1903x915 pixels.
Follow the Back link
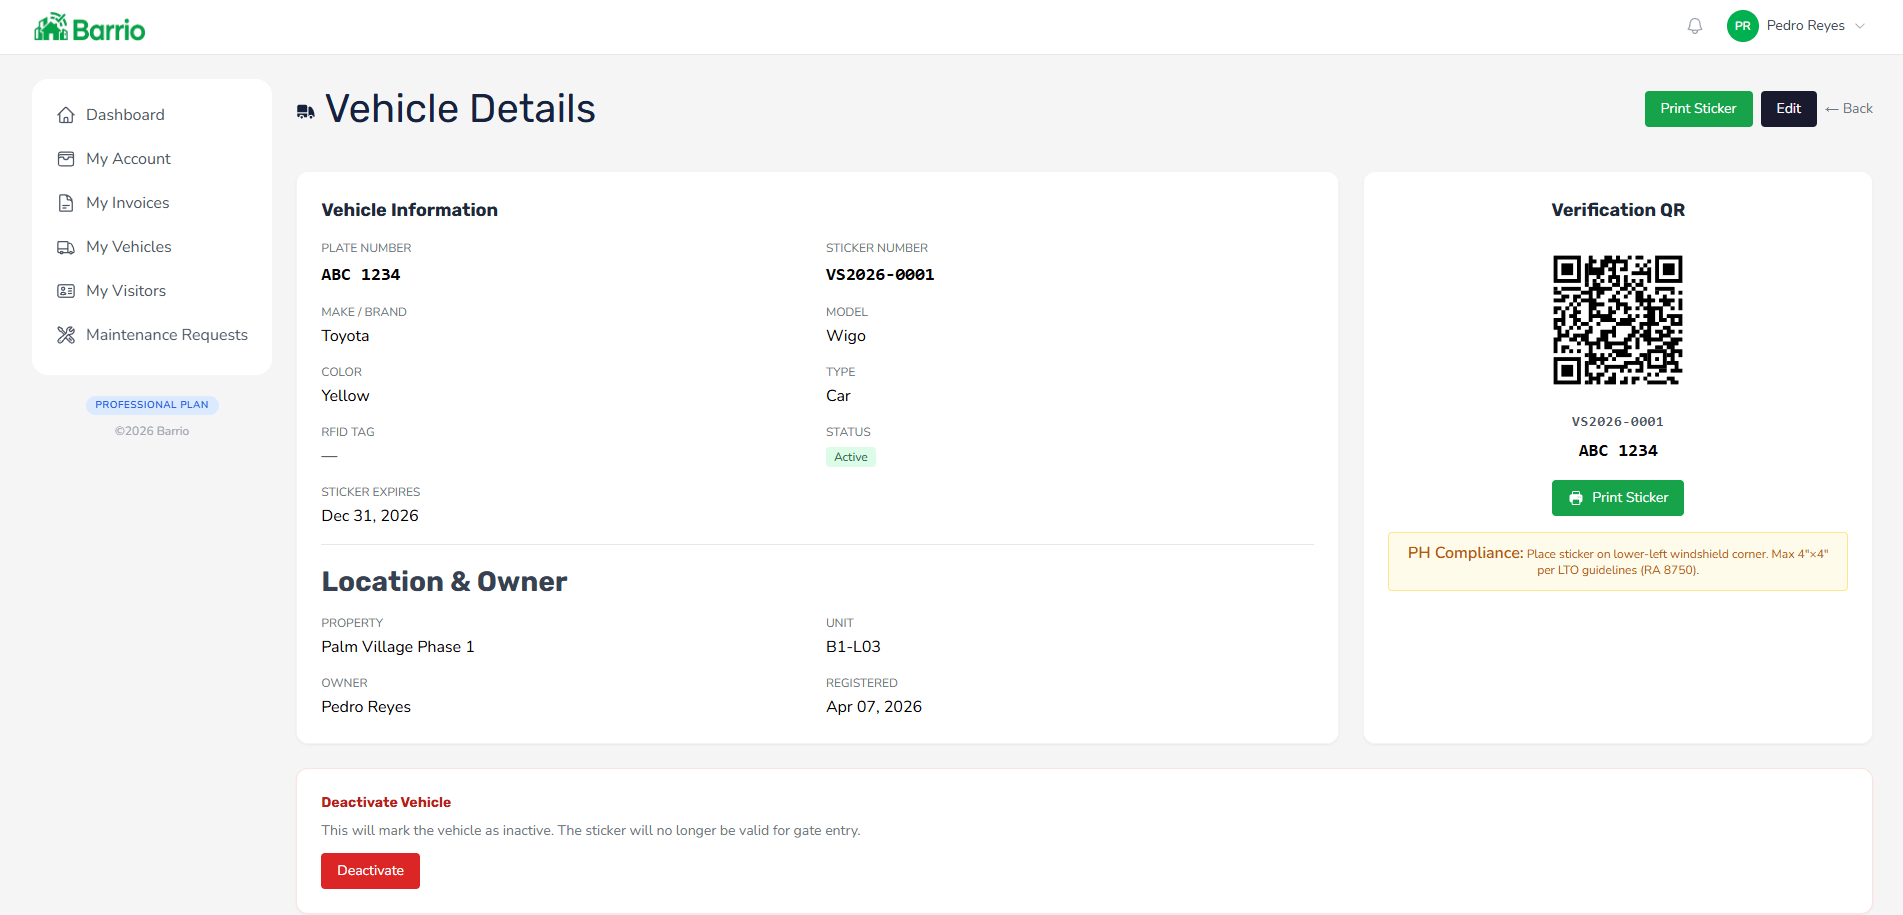click(x=1848, y=108)
